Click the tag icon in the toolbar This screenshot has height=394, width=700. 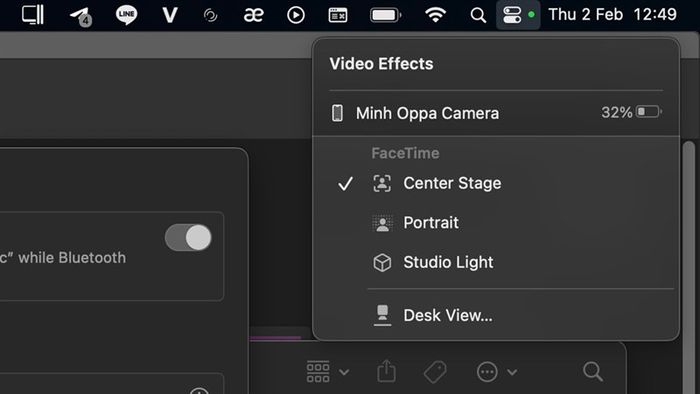coord(435,372)
